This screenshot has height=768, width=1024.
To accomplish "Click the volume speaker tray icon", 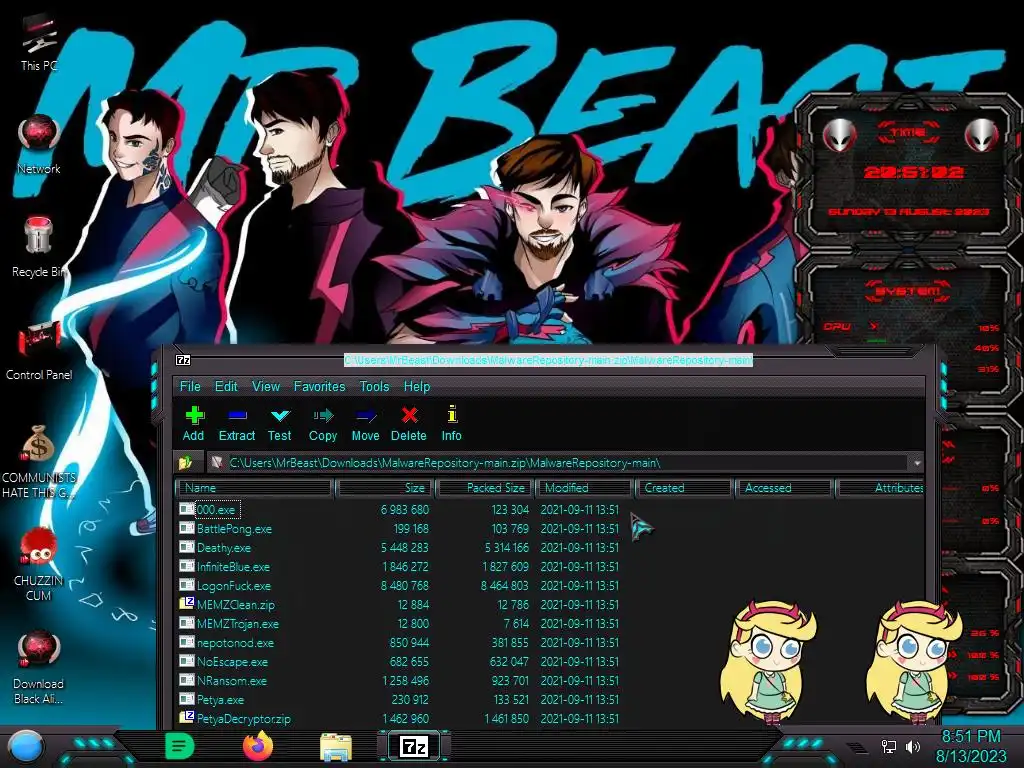I will coord(912,746).
